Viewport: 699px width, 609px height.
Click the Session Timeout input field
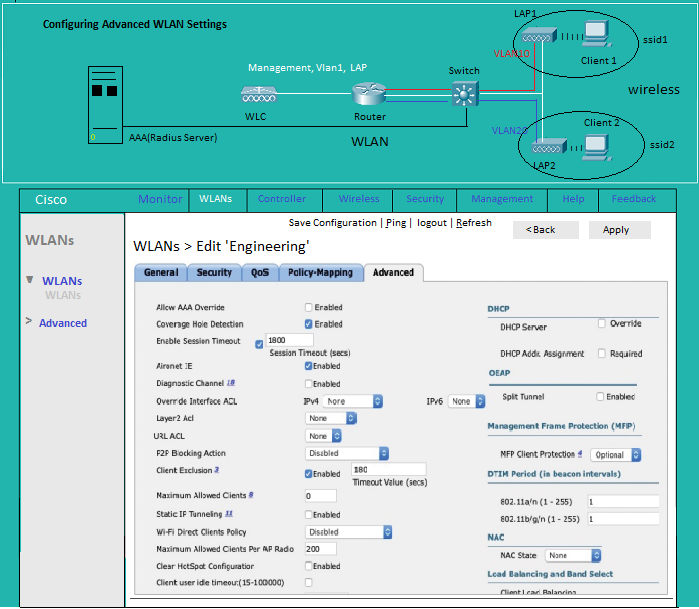tap(289, 340)
